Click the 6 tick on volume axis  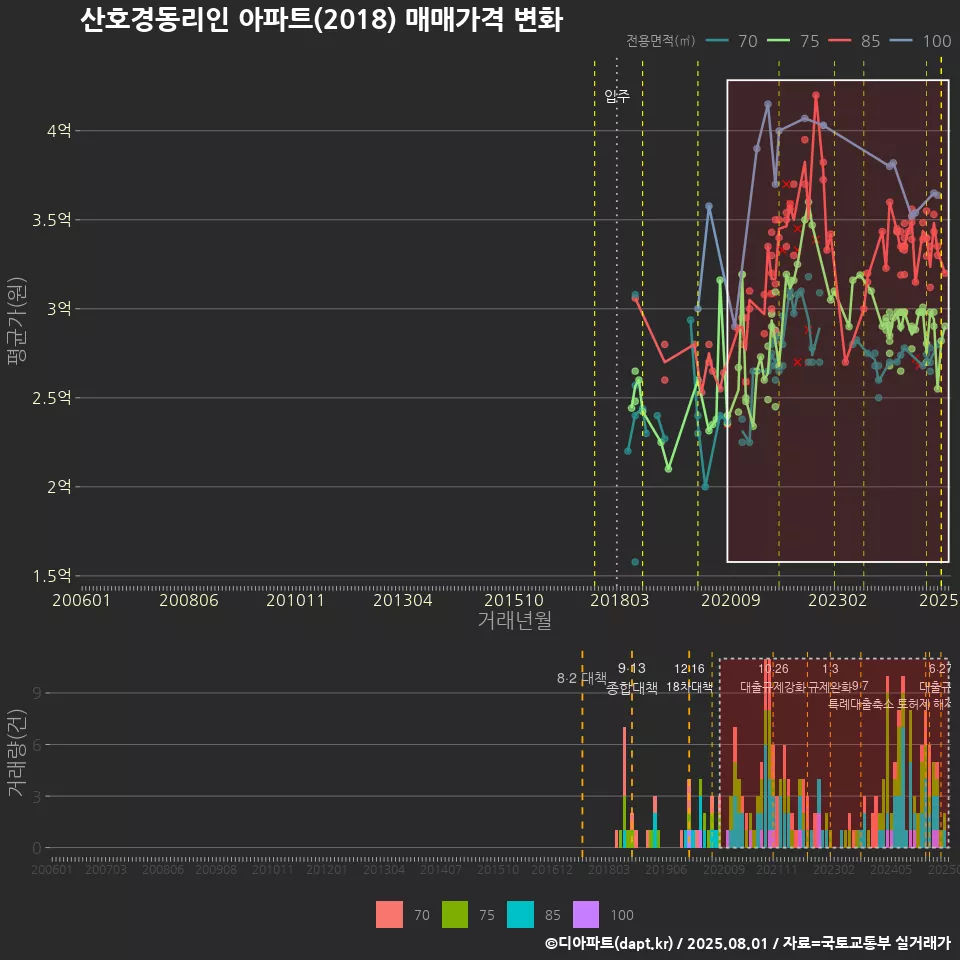point(37,745)
